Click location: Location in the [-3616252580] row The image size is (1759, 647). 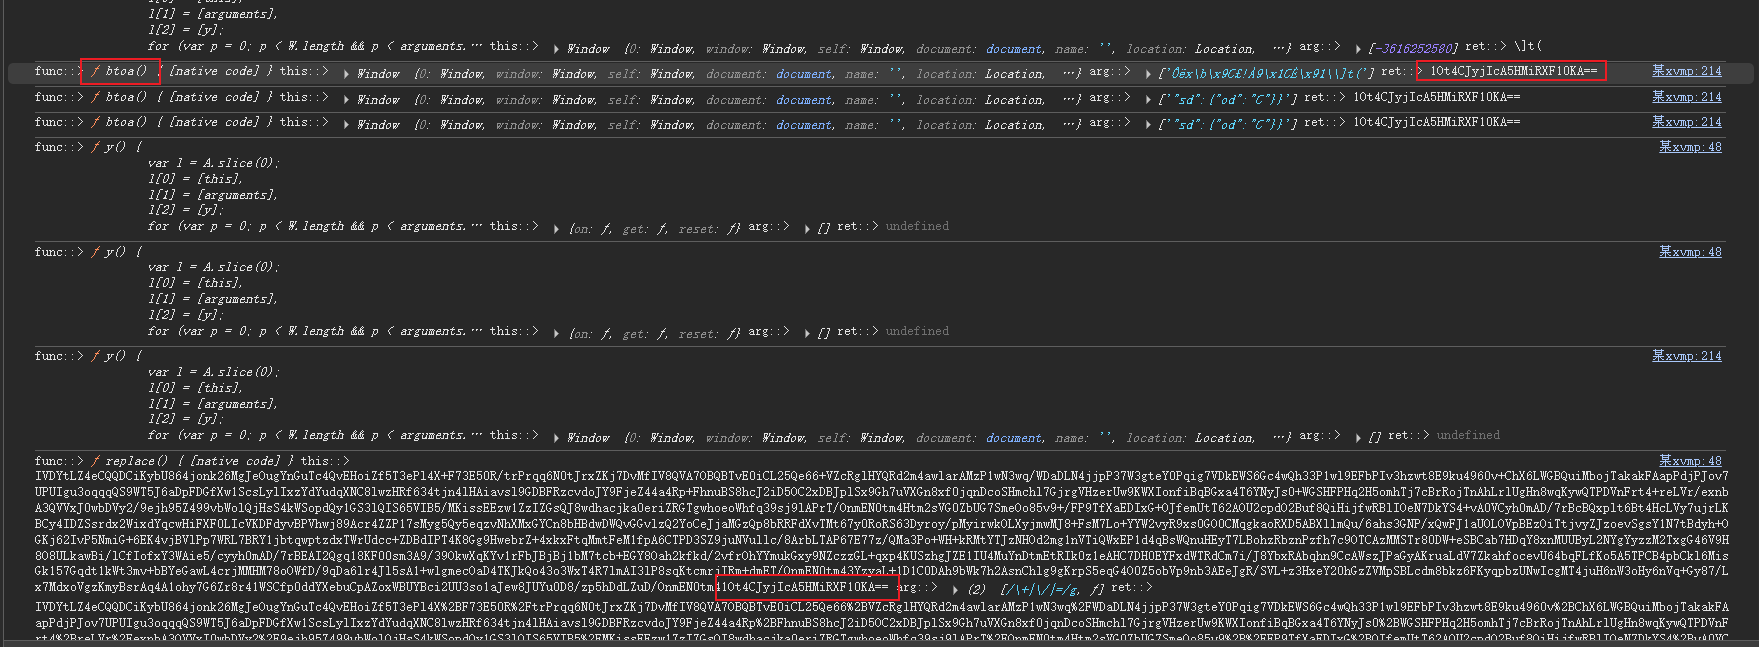tap(1190, 49)
